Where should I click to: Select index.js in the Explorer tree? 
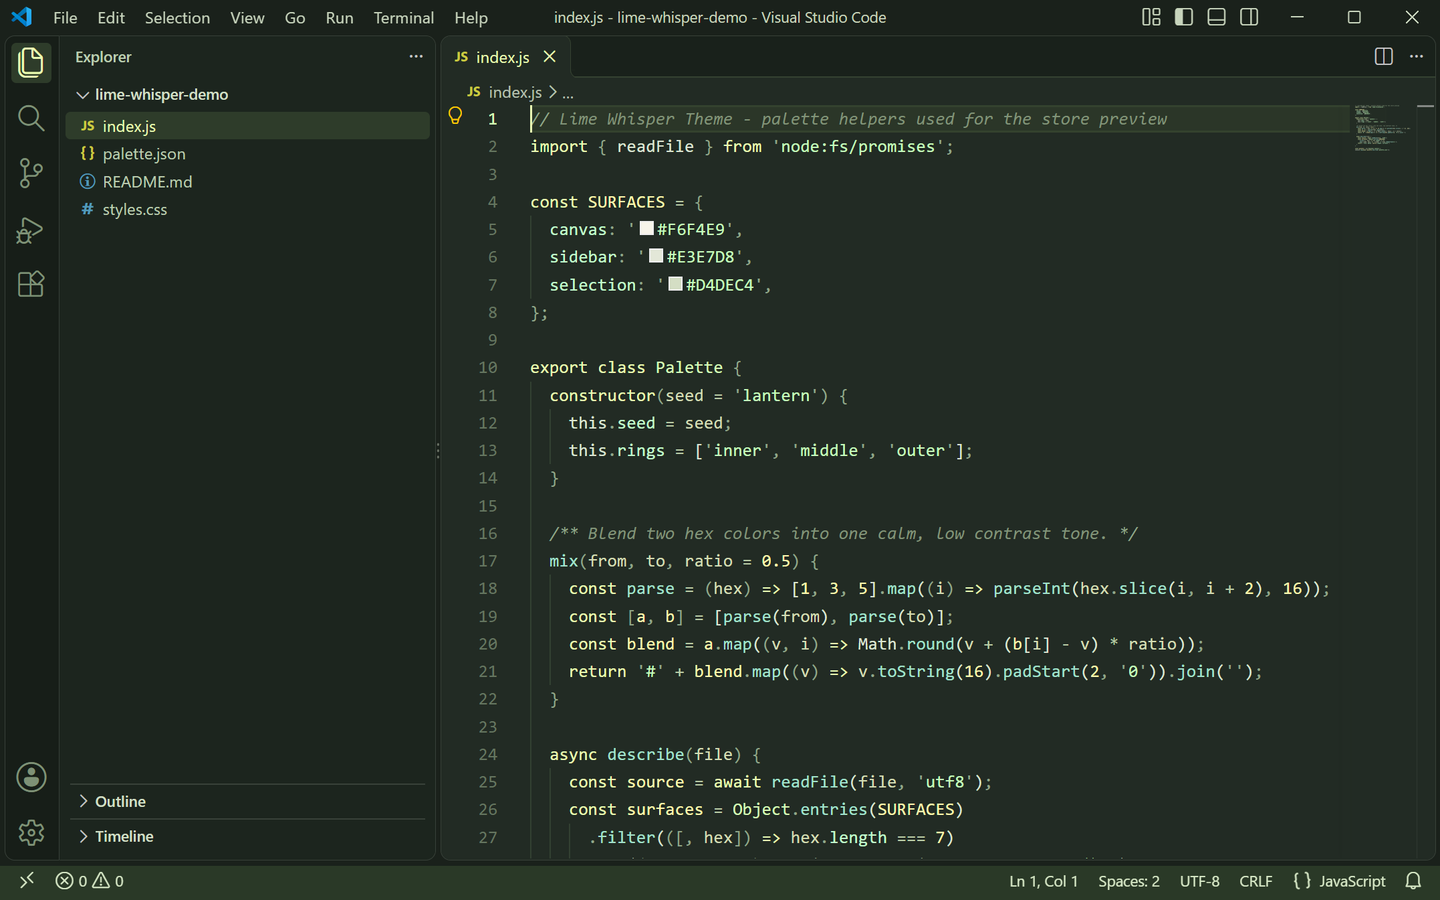(x=248, y=126)
